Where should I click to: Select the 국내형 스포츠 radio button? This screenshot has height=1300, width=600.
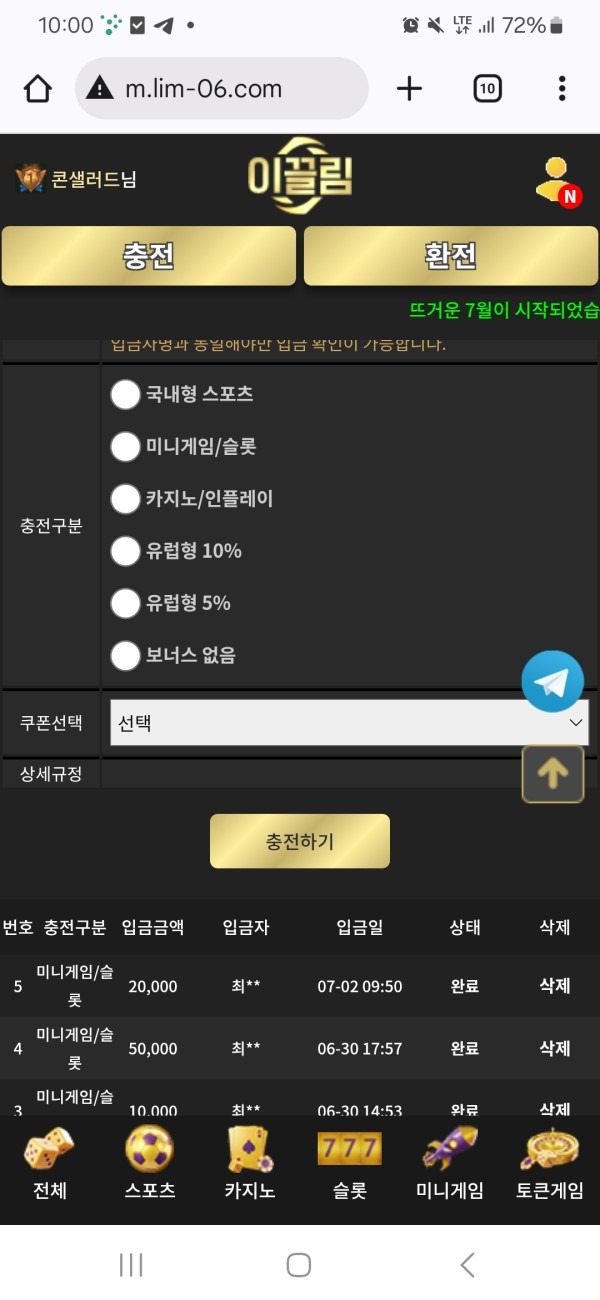pyautogui.click(x=126, y=395)
